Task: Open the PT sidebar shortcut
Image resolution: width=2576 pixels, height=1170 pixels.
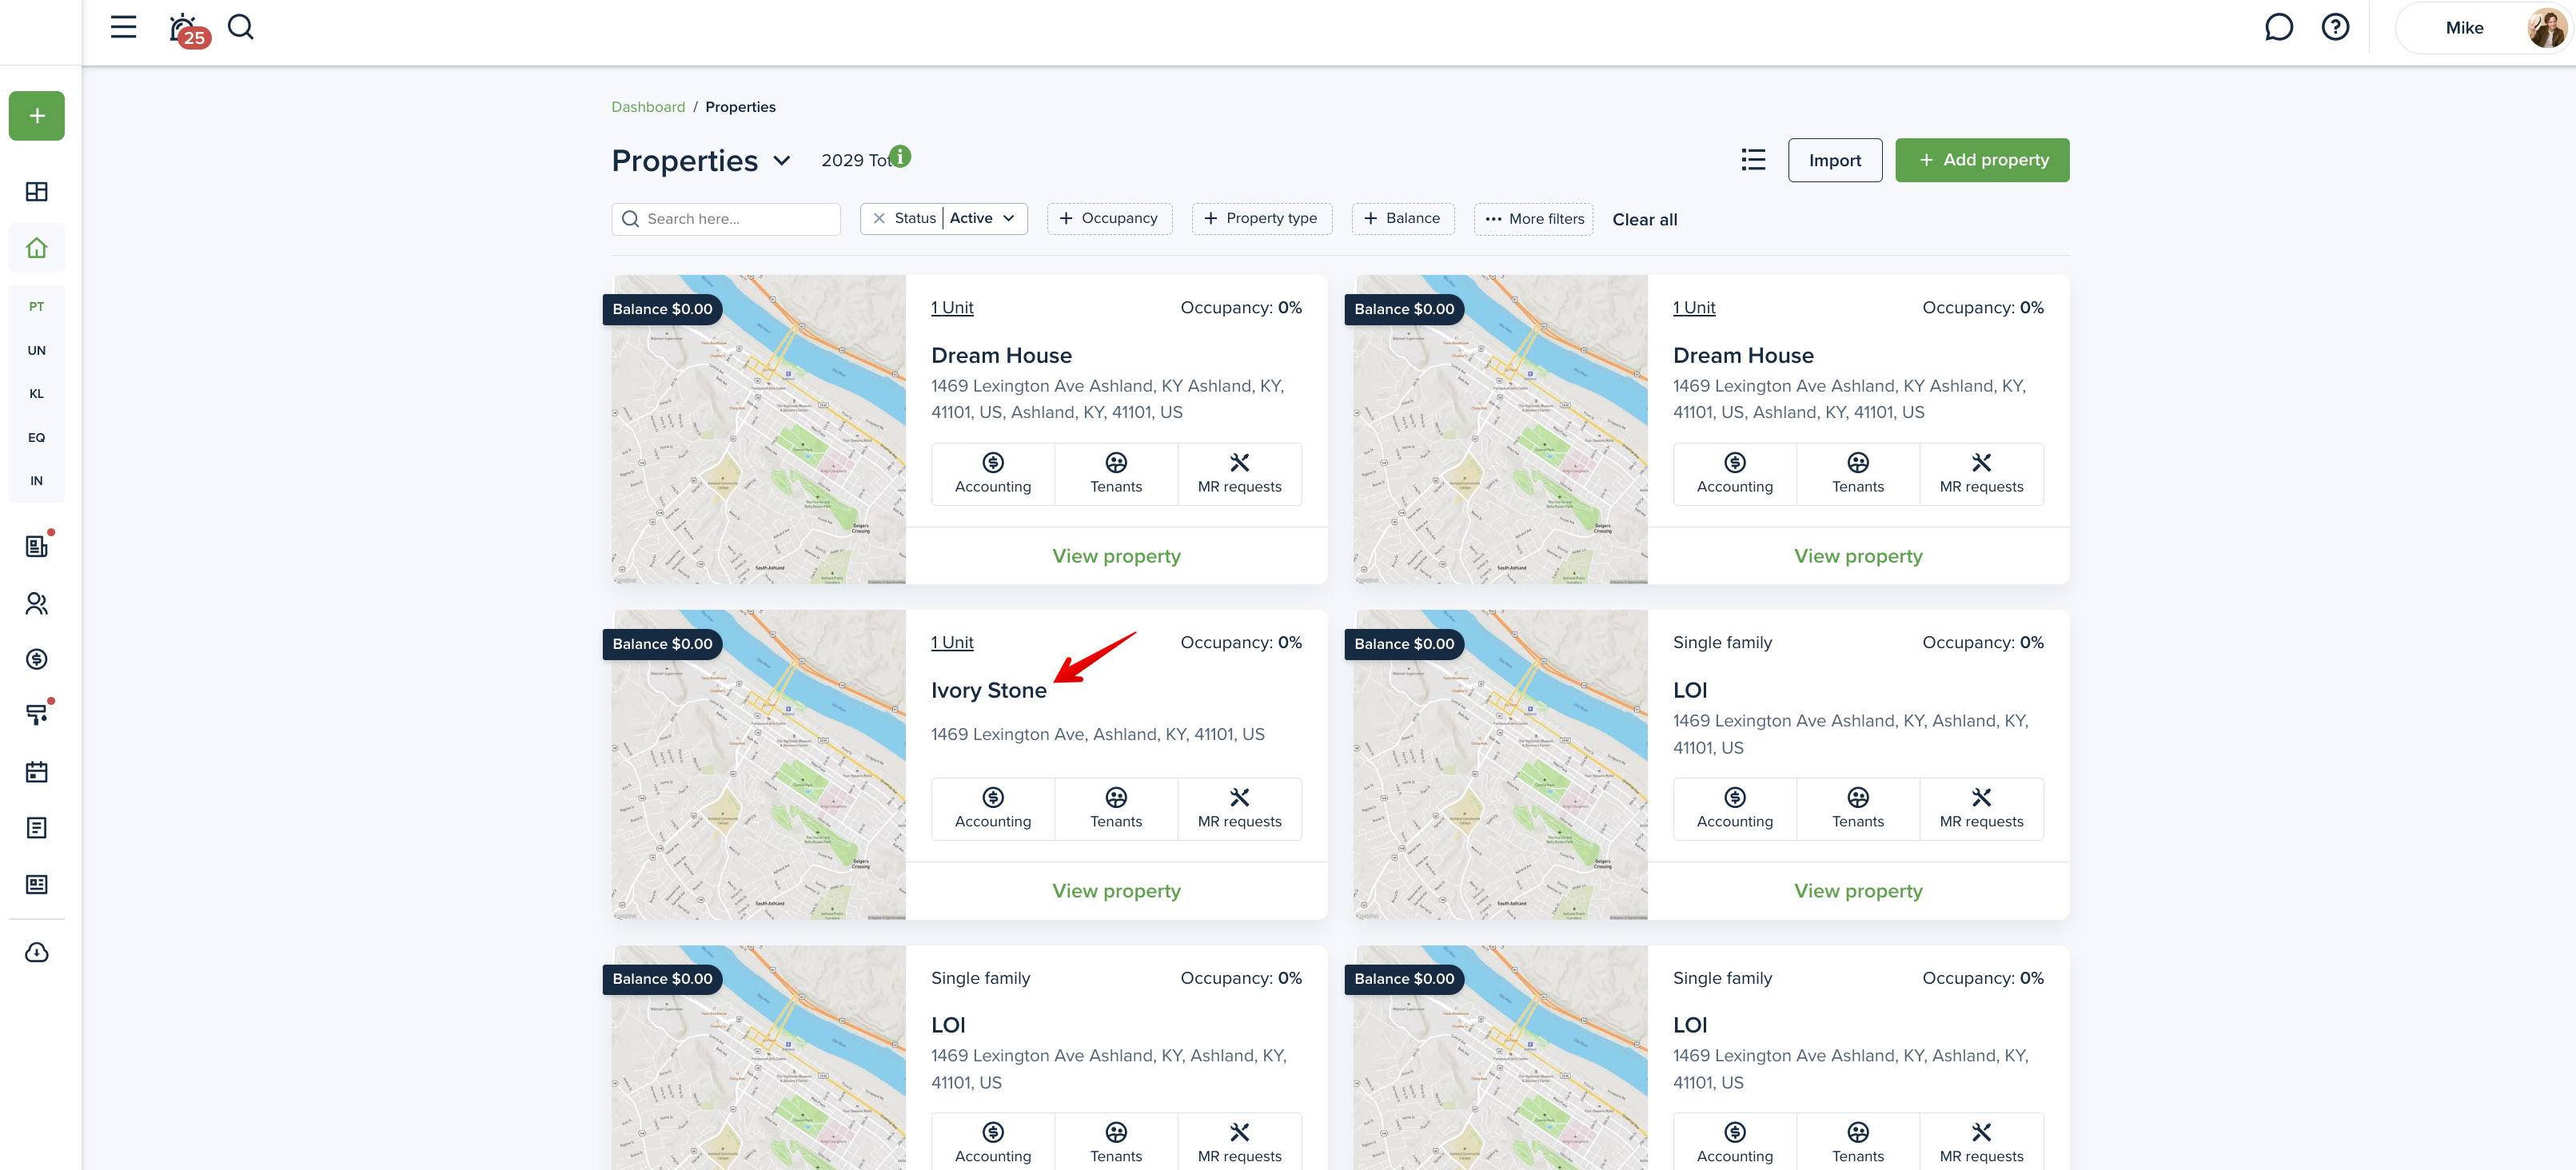Action: pyautogui.click(x=37, y=306)
